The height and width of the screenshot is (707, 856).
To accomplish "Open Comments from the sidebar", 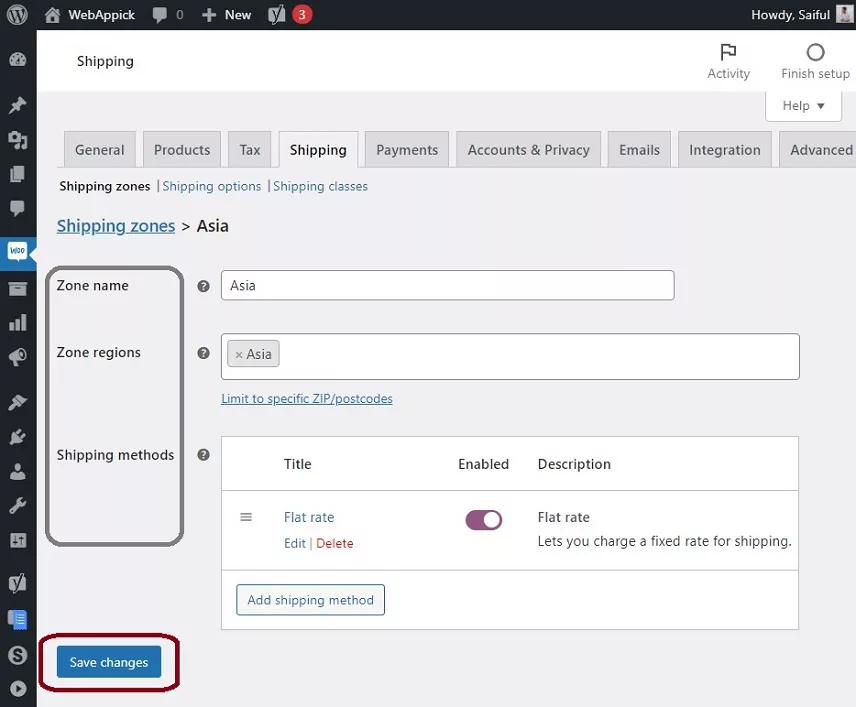I will [17, 208].
